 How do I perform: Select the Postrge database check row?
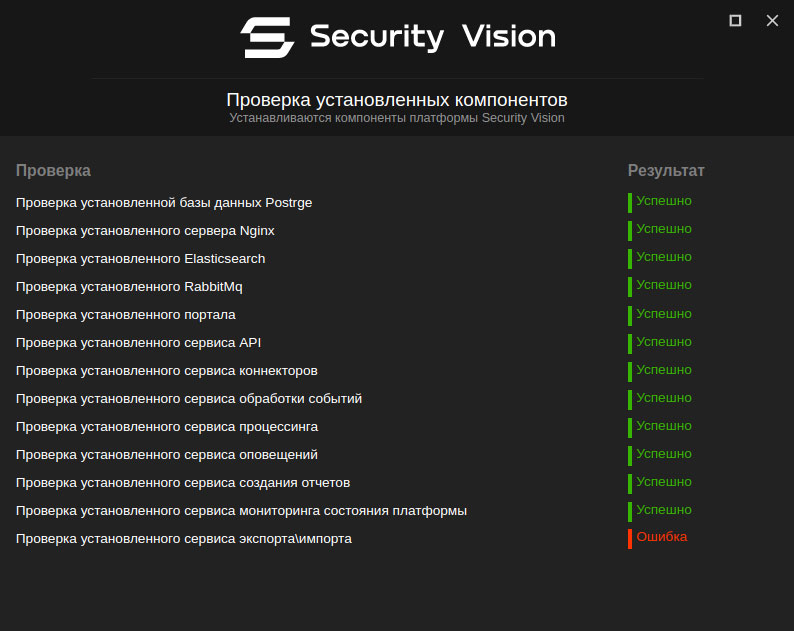click(x=164, y=203)
